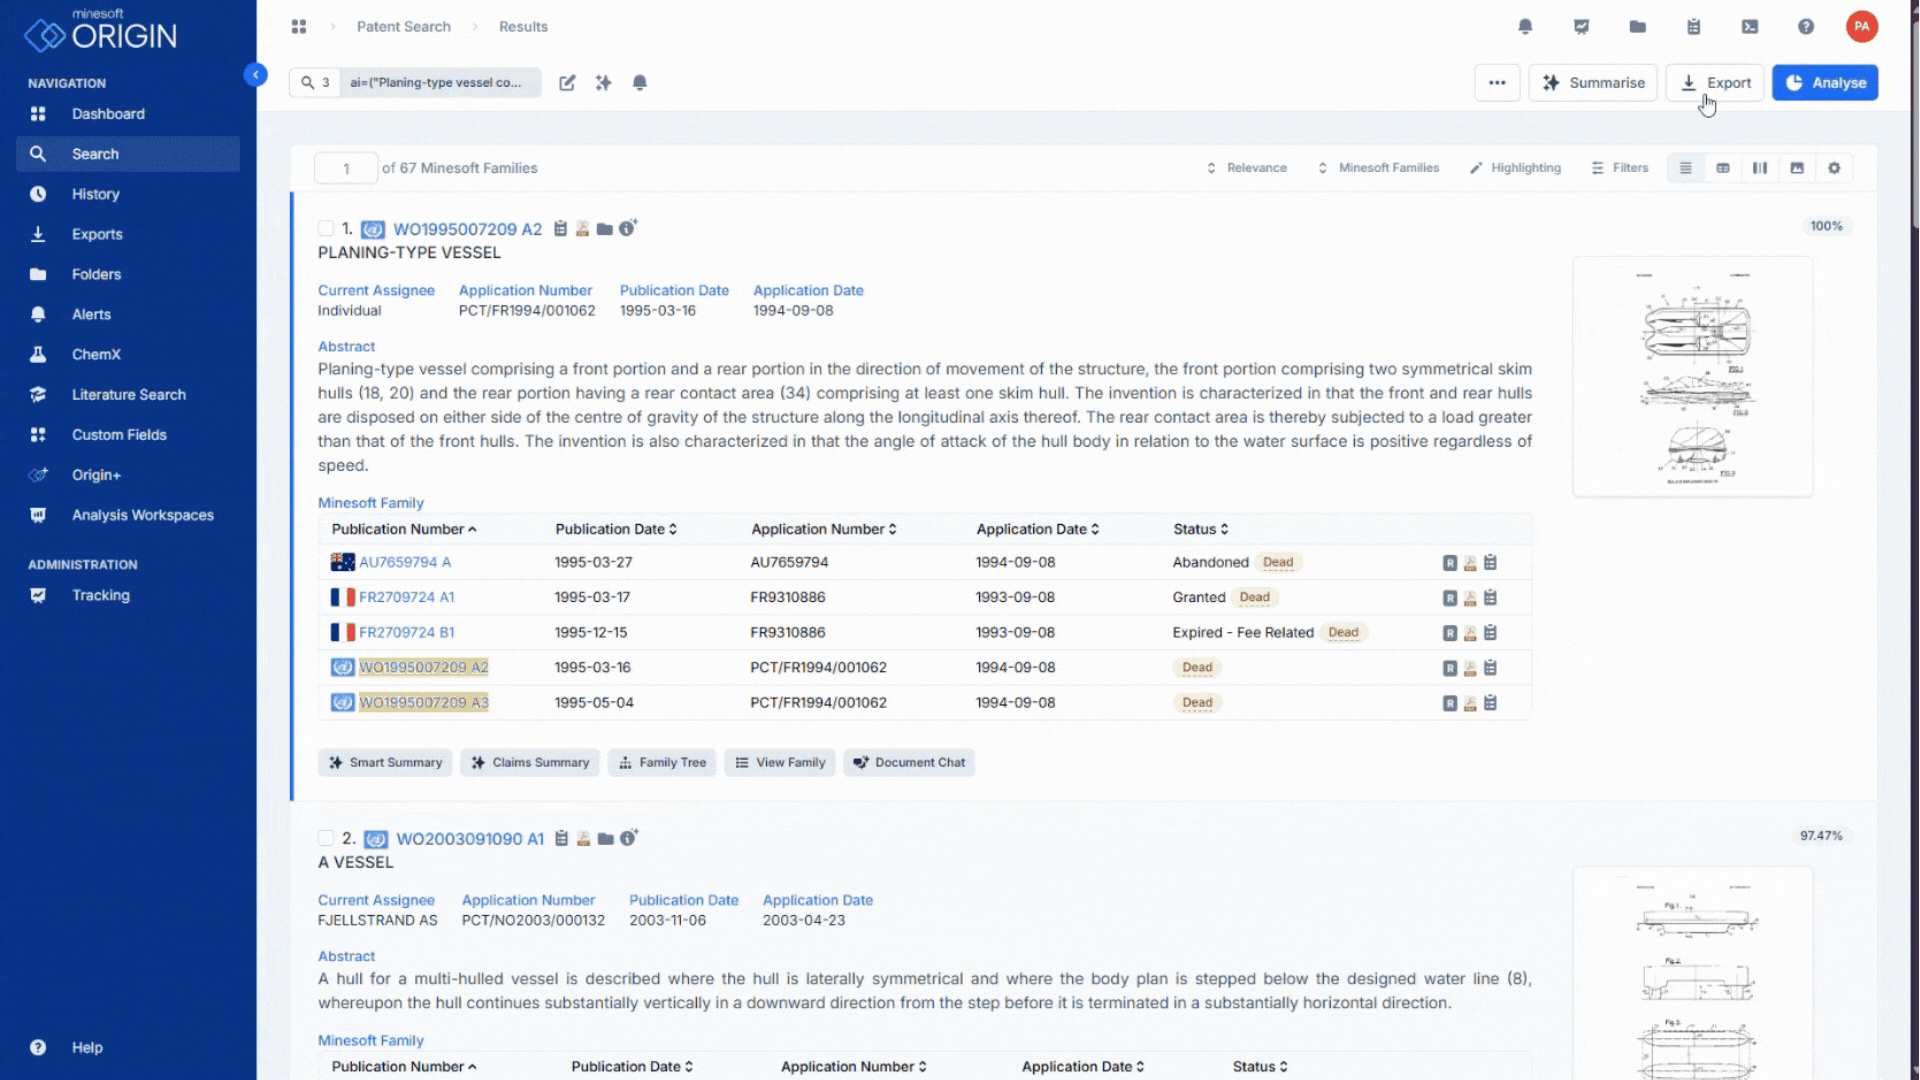1920x1080 pixels.
Task: Add WO1995007209 A2 to folder via folder icon
Action: coord(604,229)
